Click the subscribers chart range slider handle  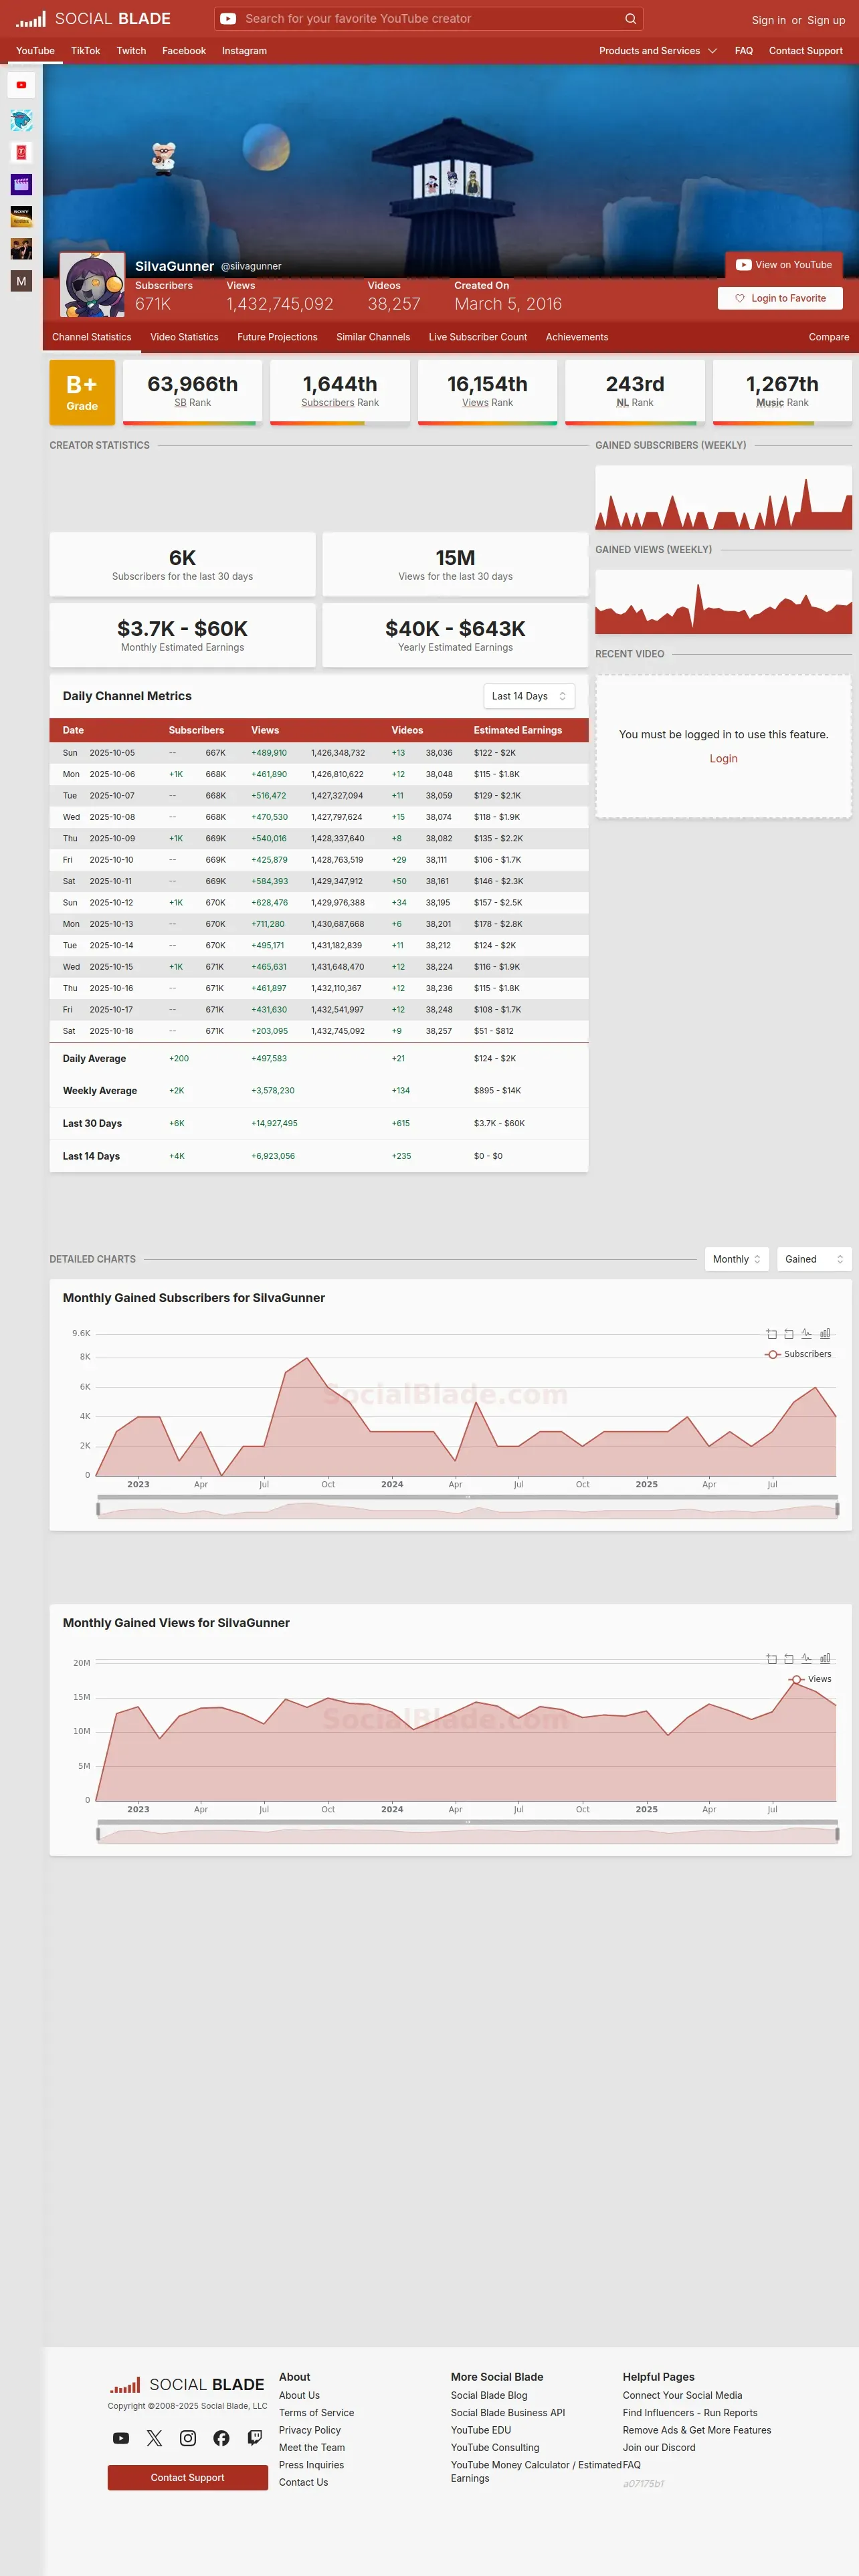98,1509
